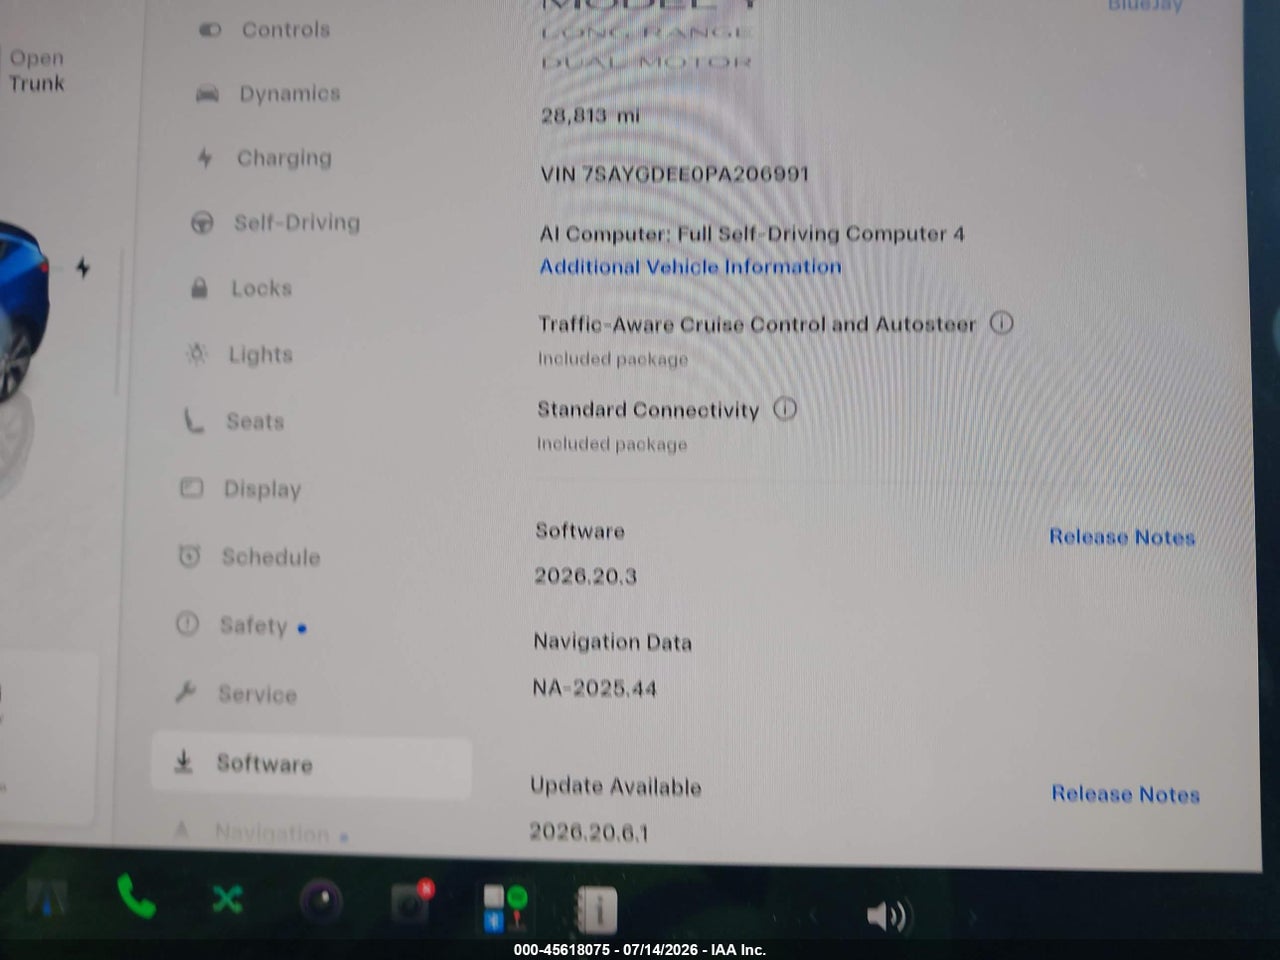Viewport: 1280px width, 960px height.
Task: View Release Notes for software 2026.20.3
Action: coord(1122,537)
